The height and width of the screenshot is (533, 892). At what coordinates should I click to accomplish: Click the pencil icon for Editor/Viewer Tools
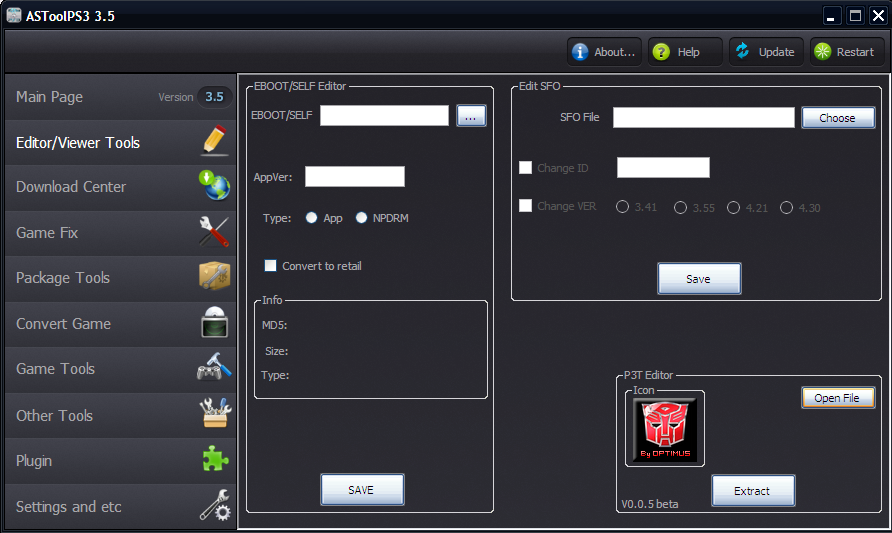[x=214, y=141]
